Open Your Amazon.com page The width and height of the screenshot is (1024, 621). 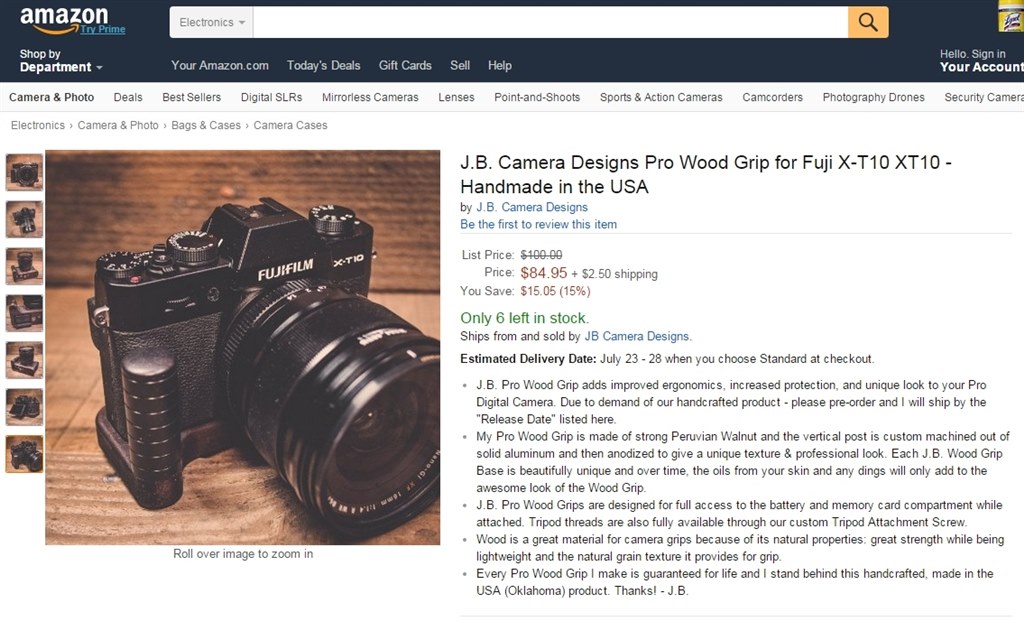[x=220, y=65]
